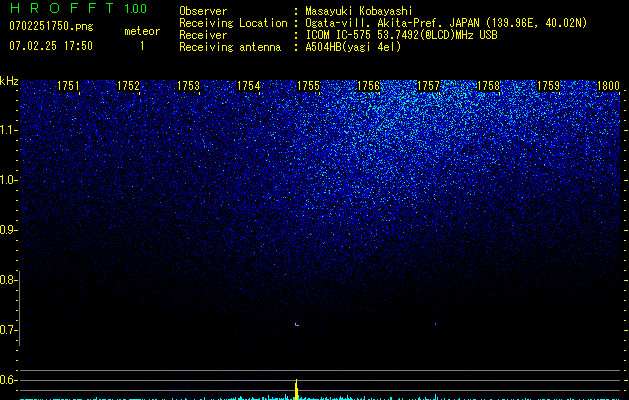629x400 pixels.
Task: Click the 1757 time axis marker
Action: [x=428, y=86]
